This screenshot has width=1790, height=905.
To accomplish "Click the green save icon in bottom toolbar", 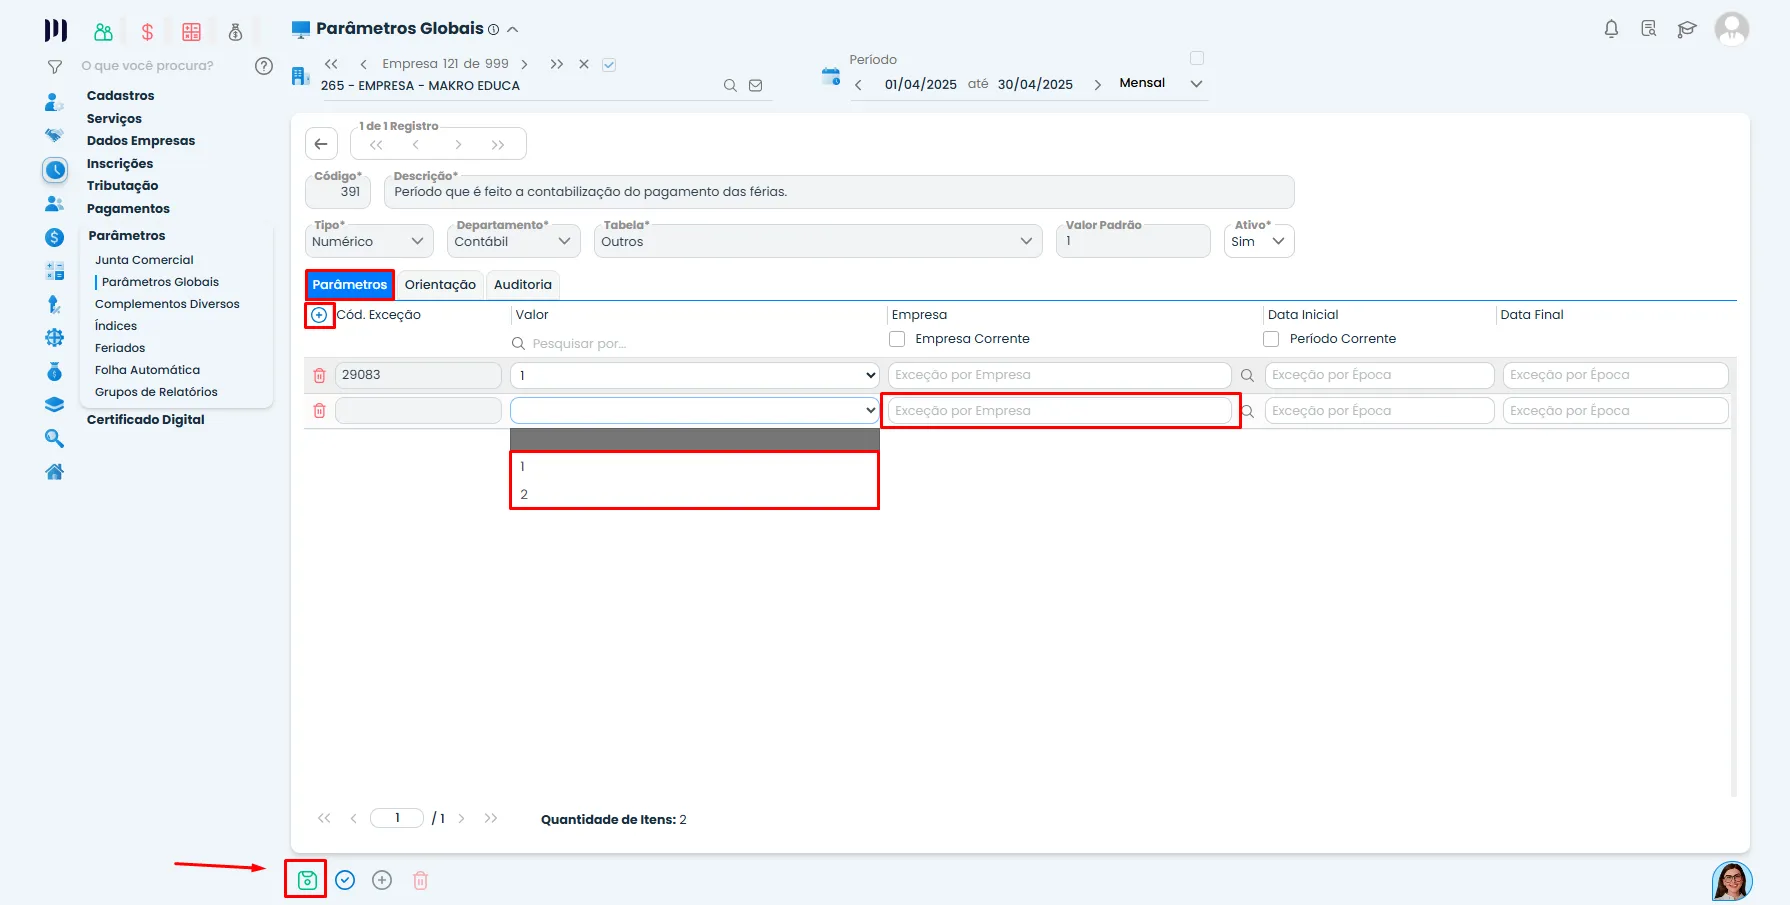I will pos(307,880).
